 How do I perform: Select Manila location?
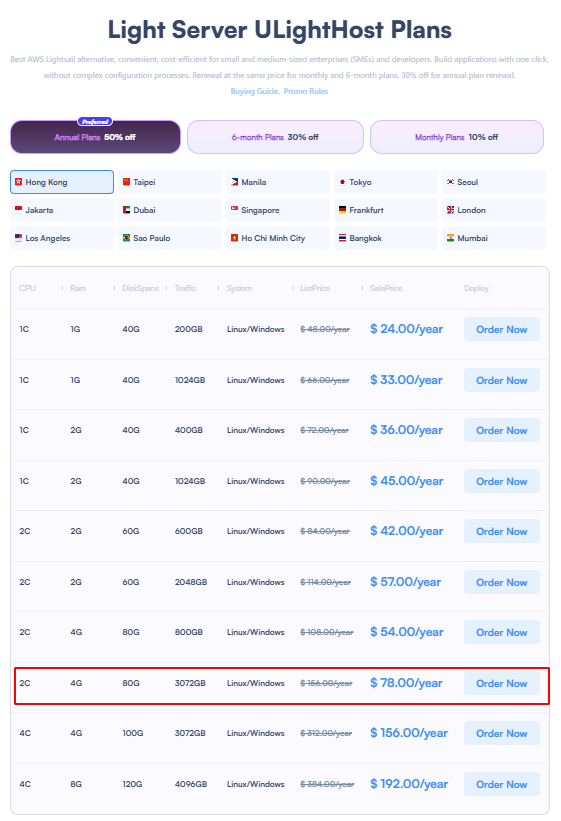(278, 182)
